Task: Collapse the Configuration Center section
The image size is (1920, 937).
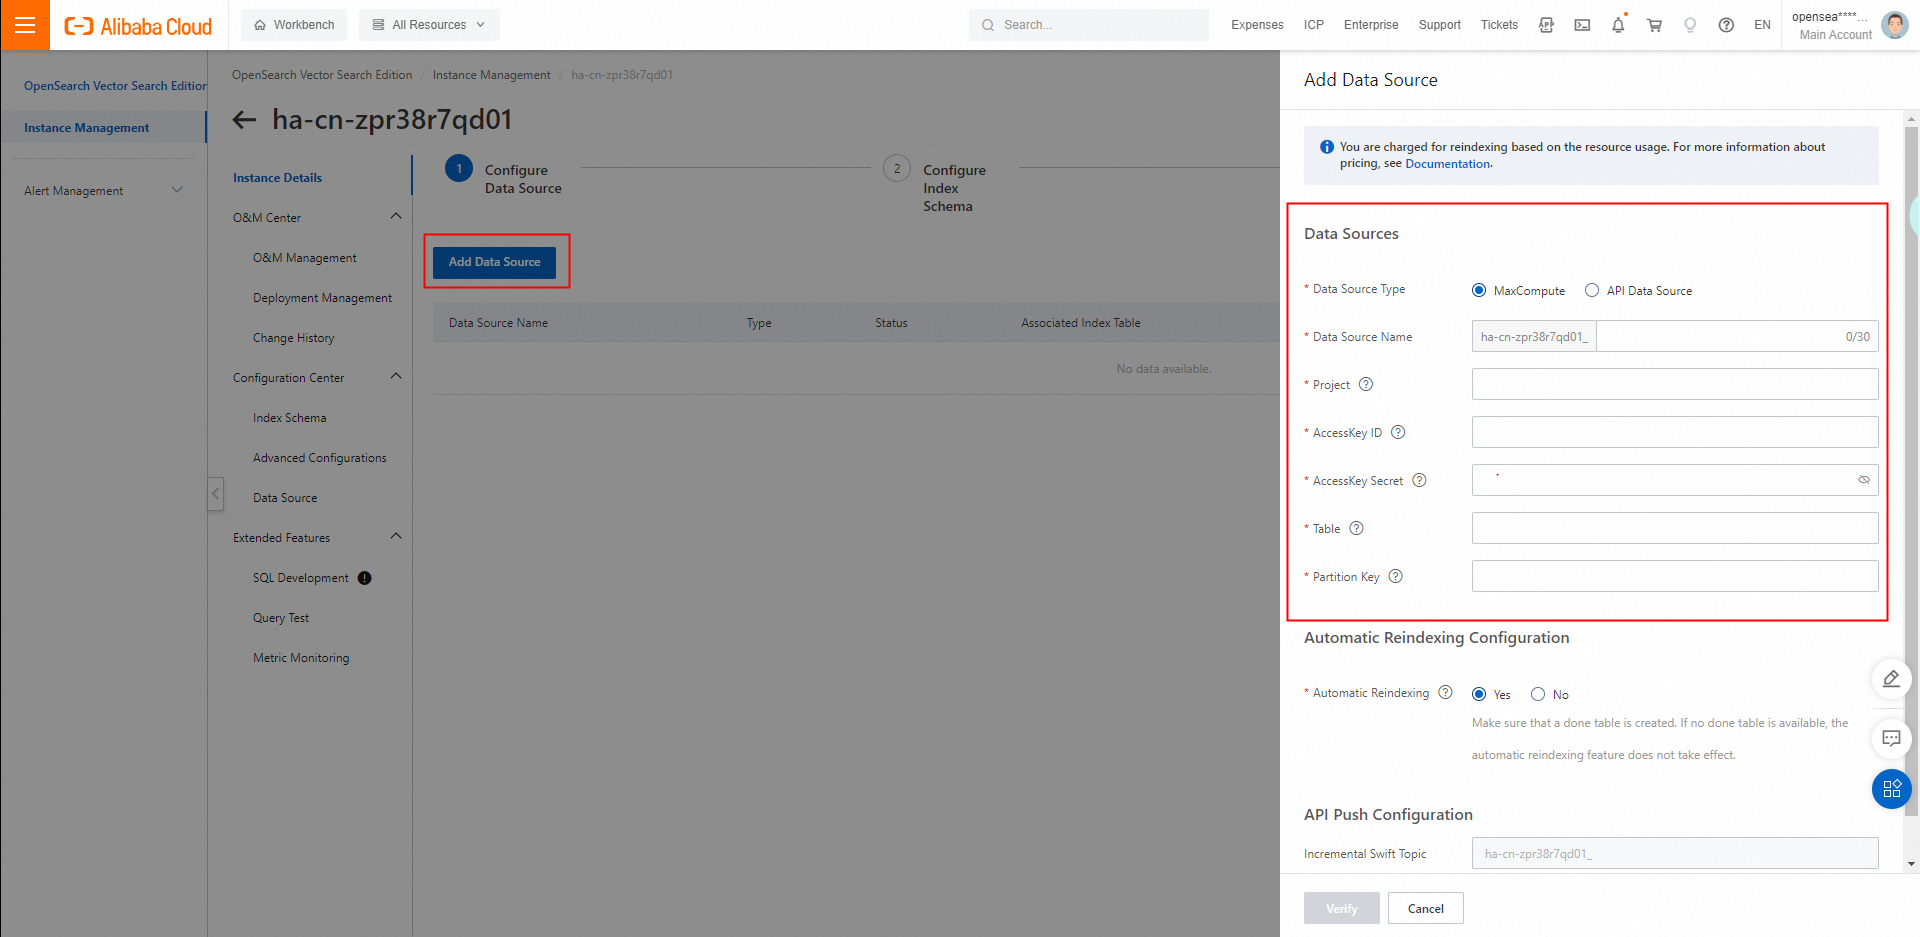Action: coord(396,377)
